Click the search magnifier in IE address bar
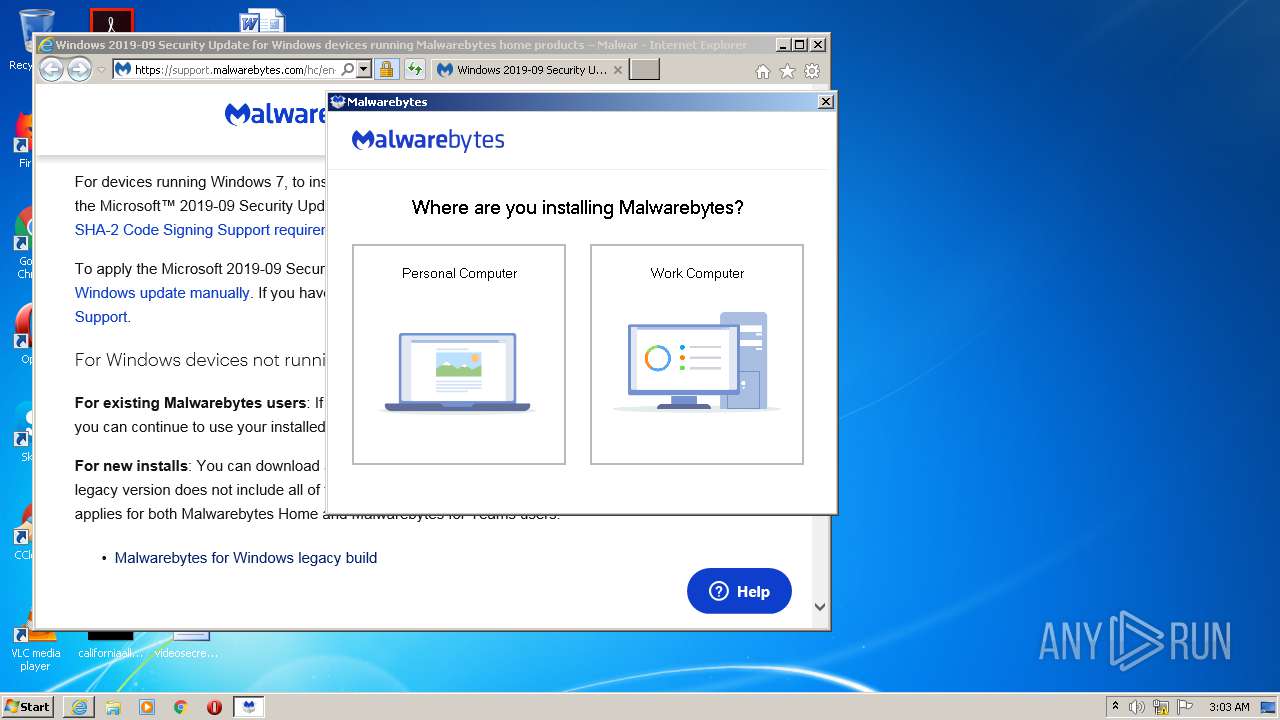This screenshot has width=1280, height=720. [x=348, y=70]
